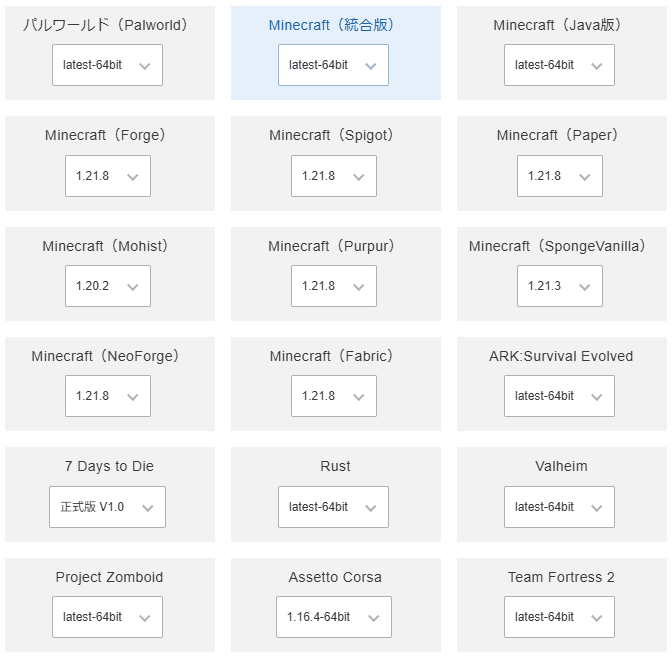Expand the Minecraft Paper version dropdown
This screenshot has height=657, width=672.
pyautogui.click(x=559, y=176)
